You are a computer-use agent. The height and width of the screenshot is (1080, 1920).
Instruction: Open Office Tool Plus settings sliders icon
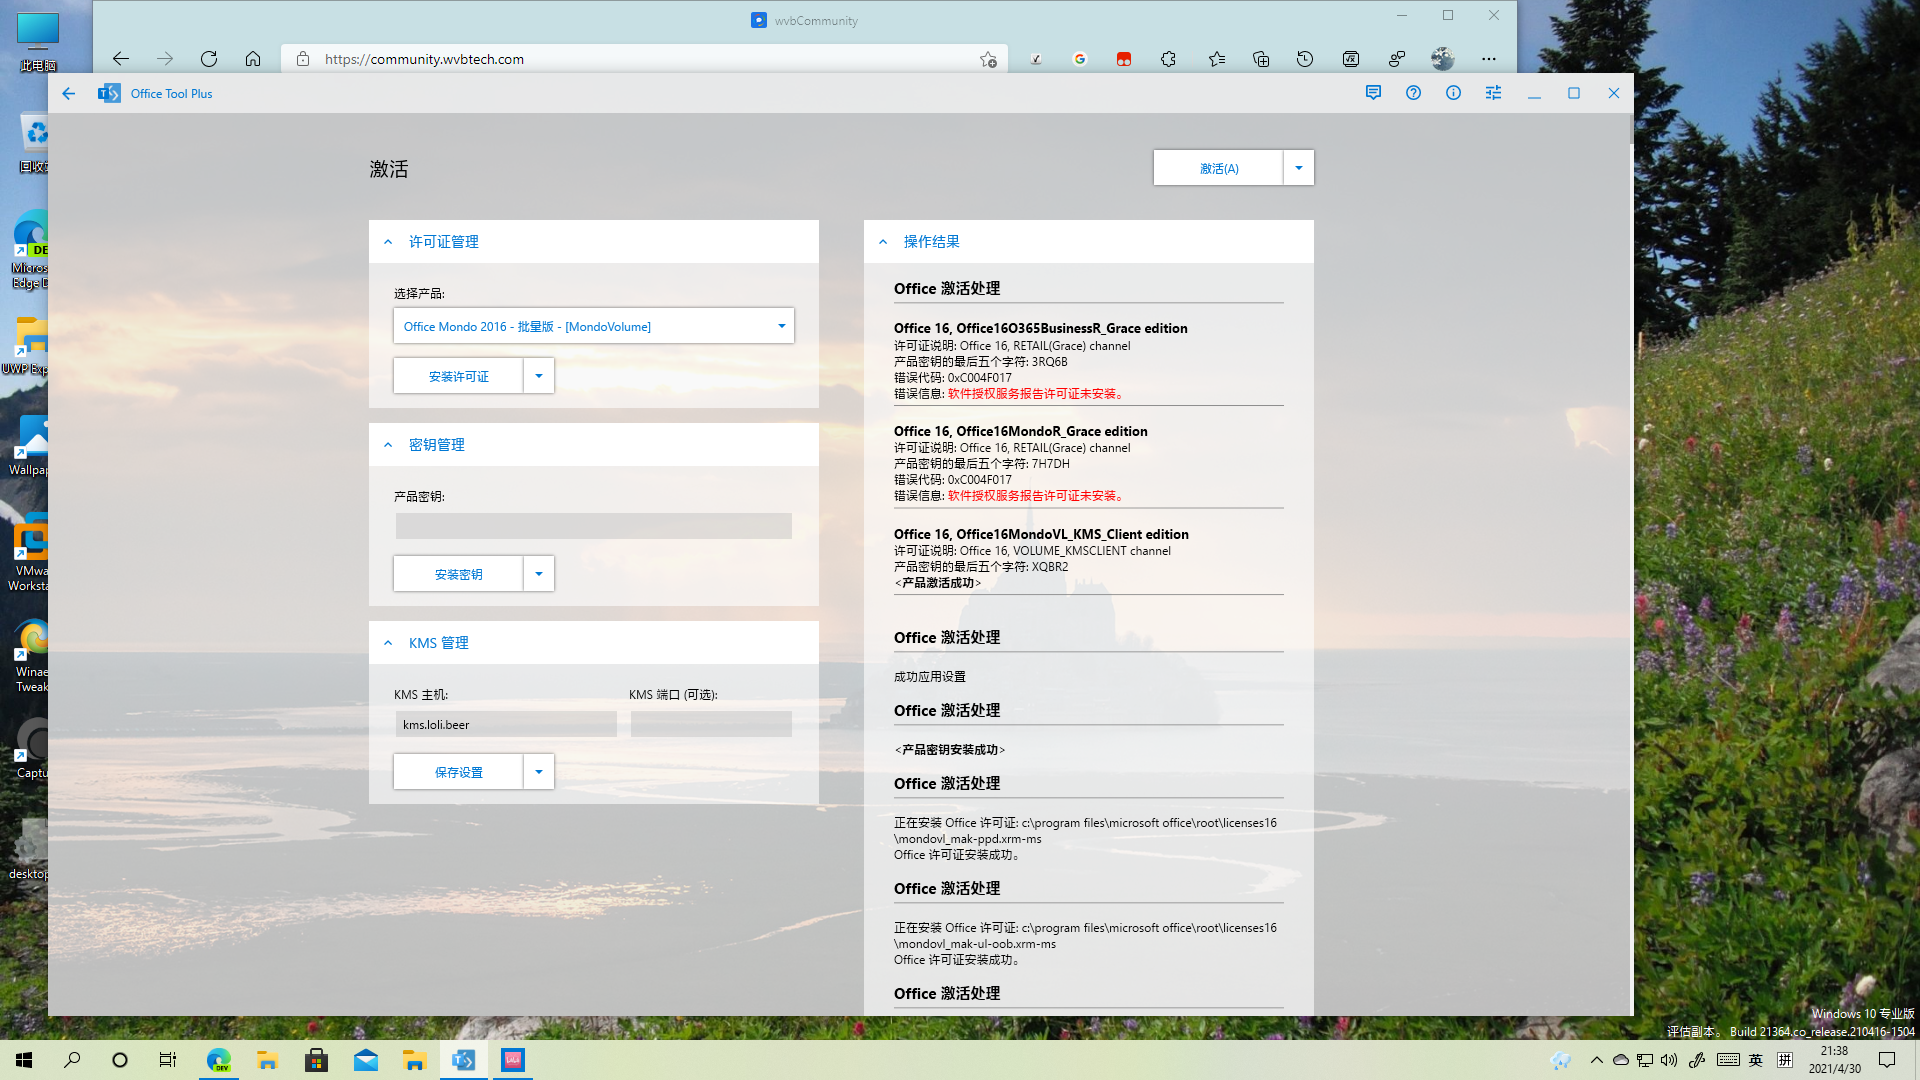coord(1493,93)
